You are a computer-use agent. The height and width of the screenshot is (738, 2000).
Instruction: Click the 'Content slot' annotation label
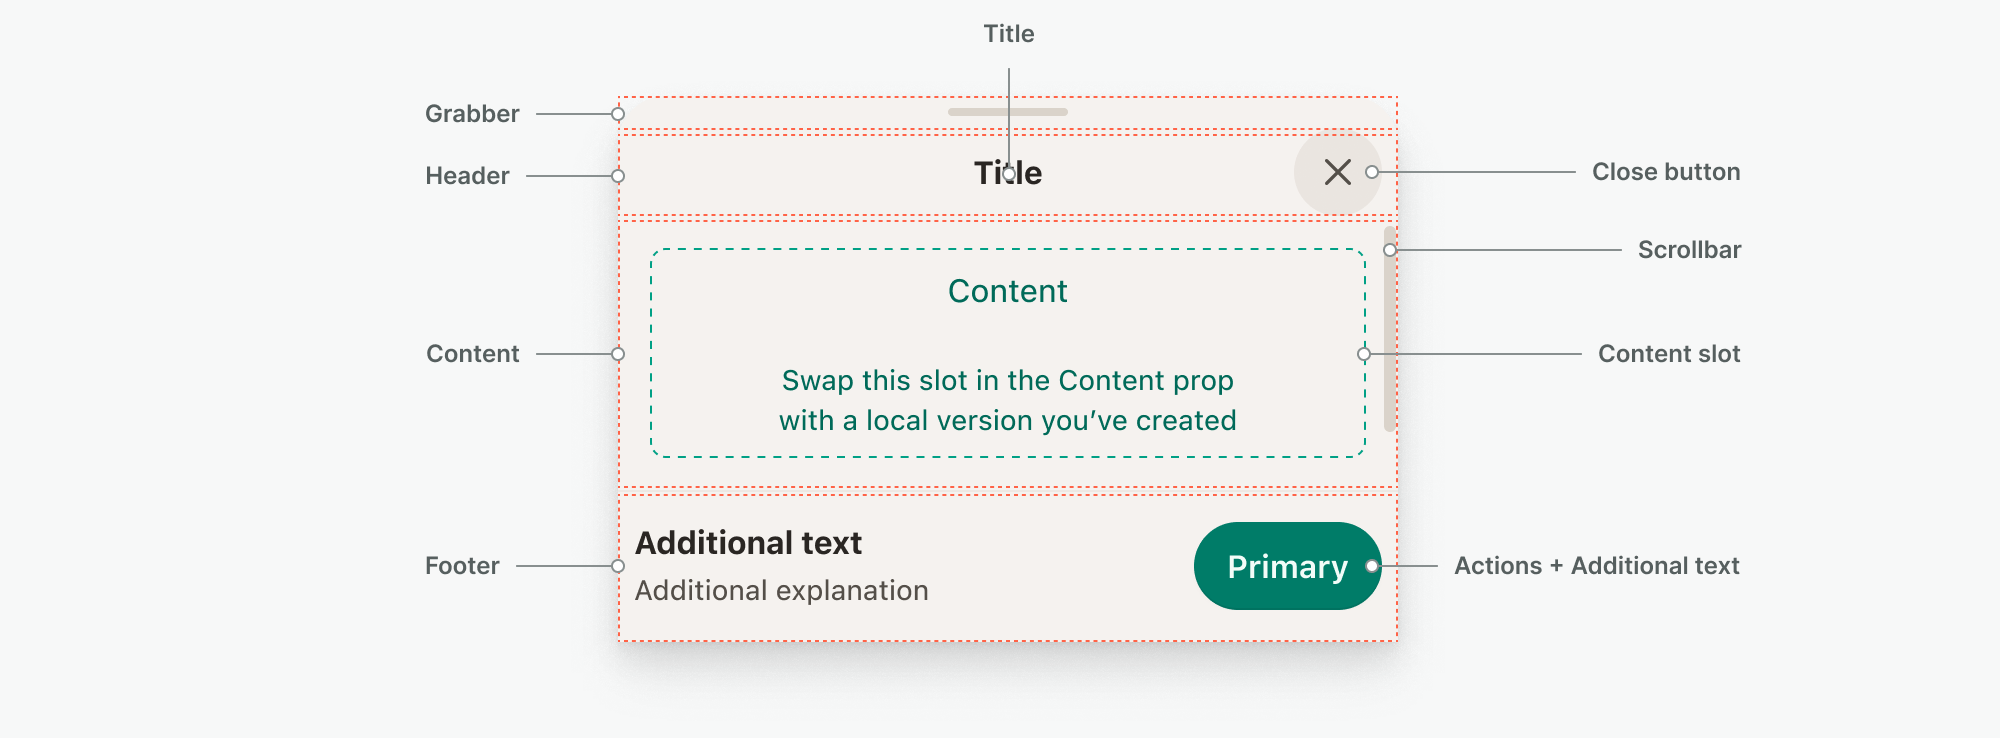[x=1669, y=354]
